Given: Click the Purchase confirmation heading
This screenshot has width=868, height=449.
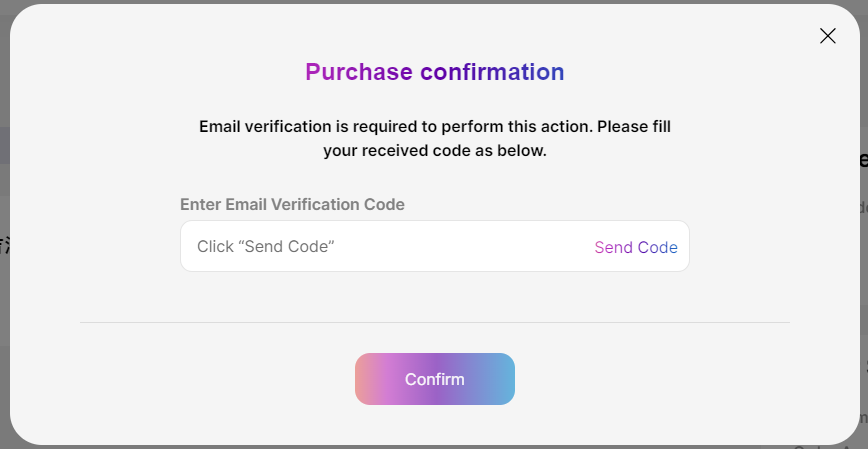Looking at the screenshot, I should (x=434, y=72).
